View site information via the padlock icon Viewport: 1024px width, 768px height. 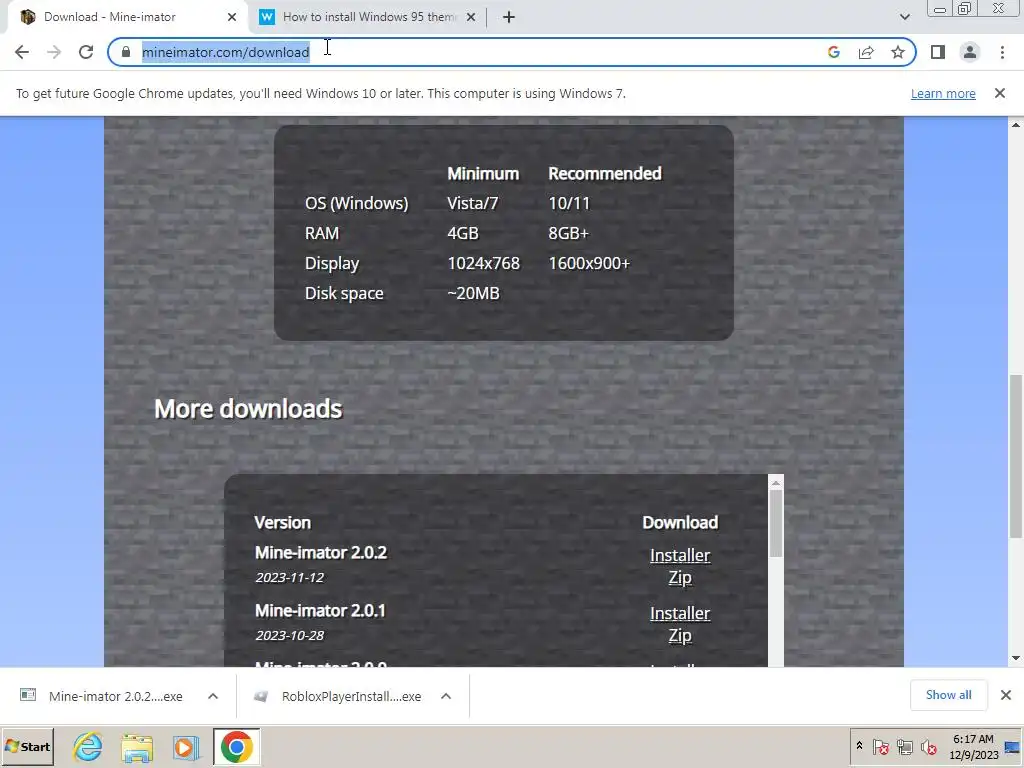126,52
